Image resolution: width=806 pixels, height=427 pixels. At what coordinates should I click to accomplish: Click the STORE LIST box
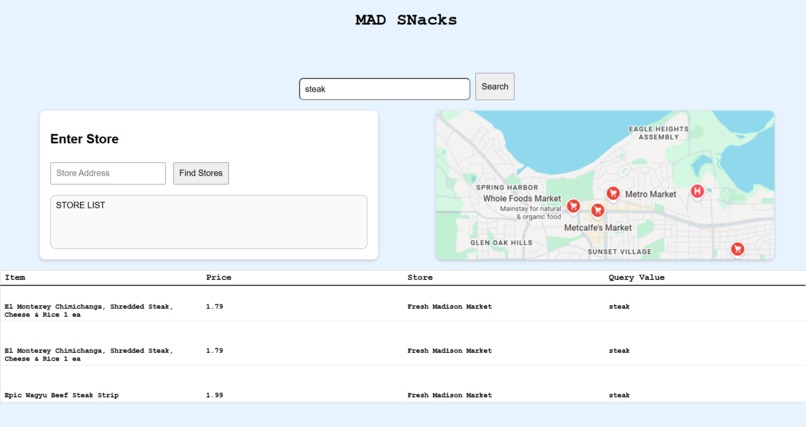[x=209, y=221]
